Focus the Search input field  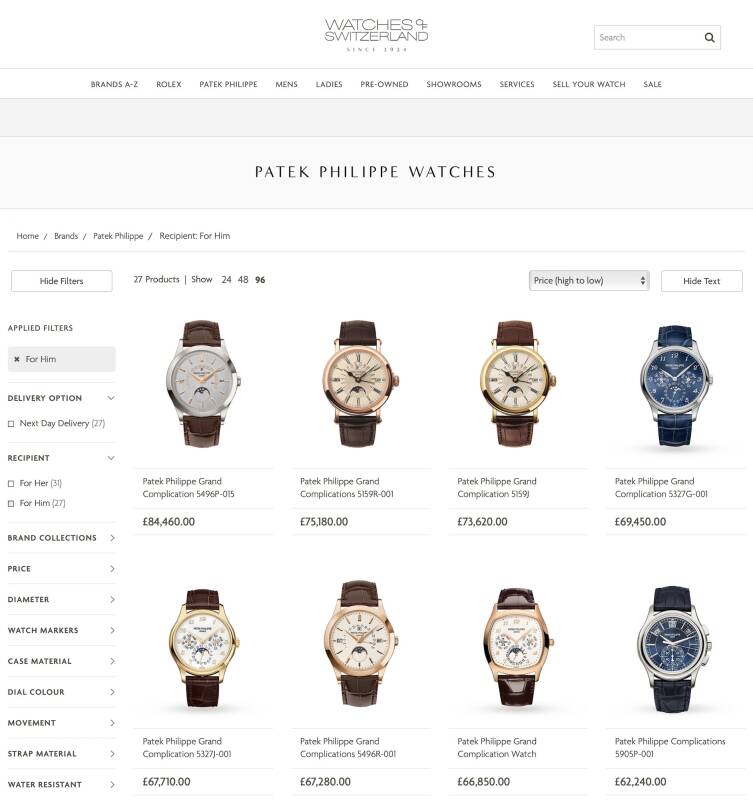[648, 37]
